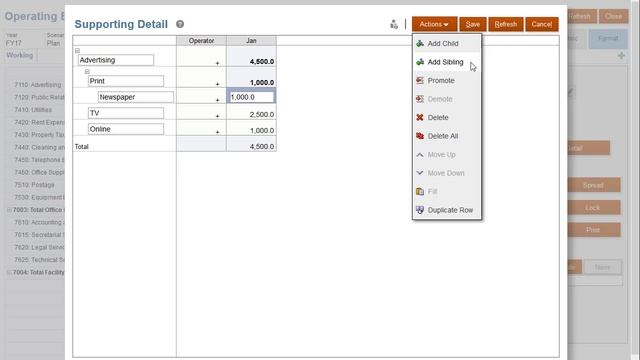Click the Print name field
The image size is (640, 360).
click(126, 81)
